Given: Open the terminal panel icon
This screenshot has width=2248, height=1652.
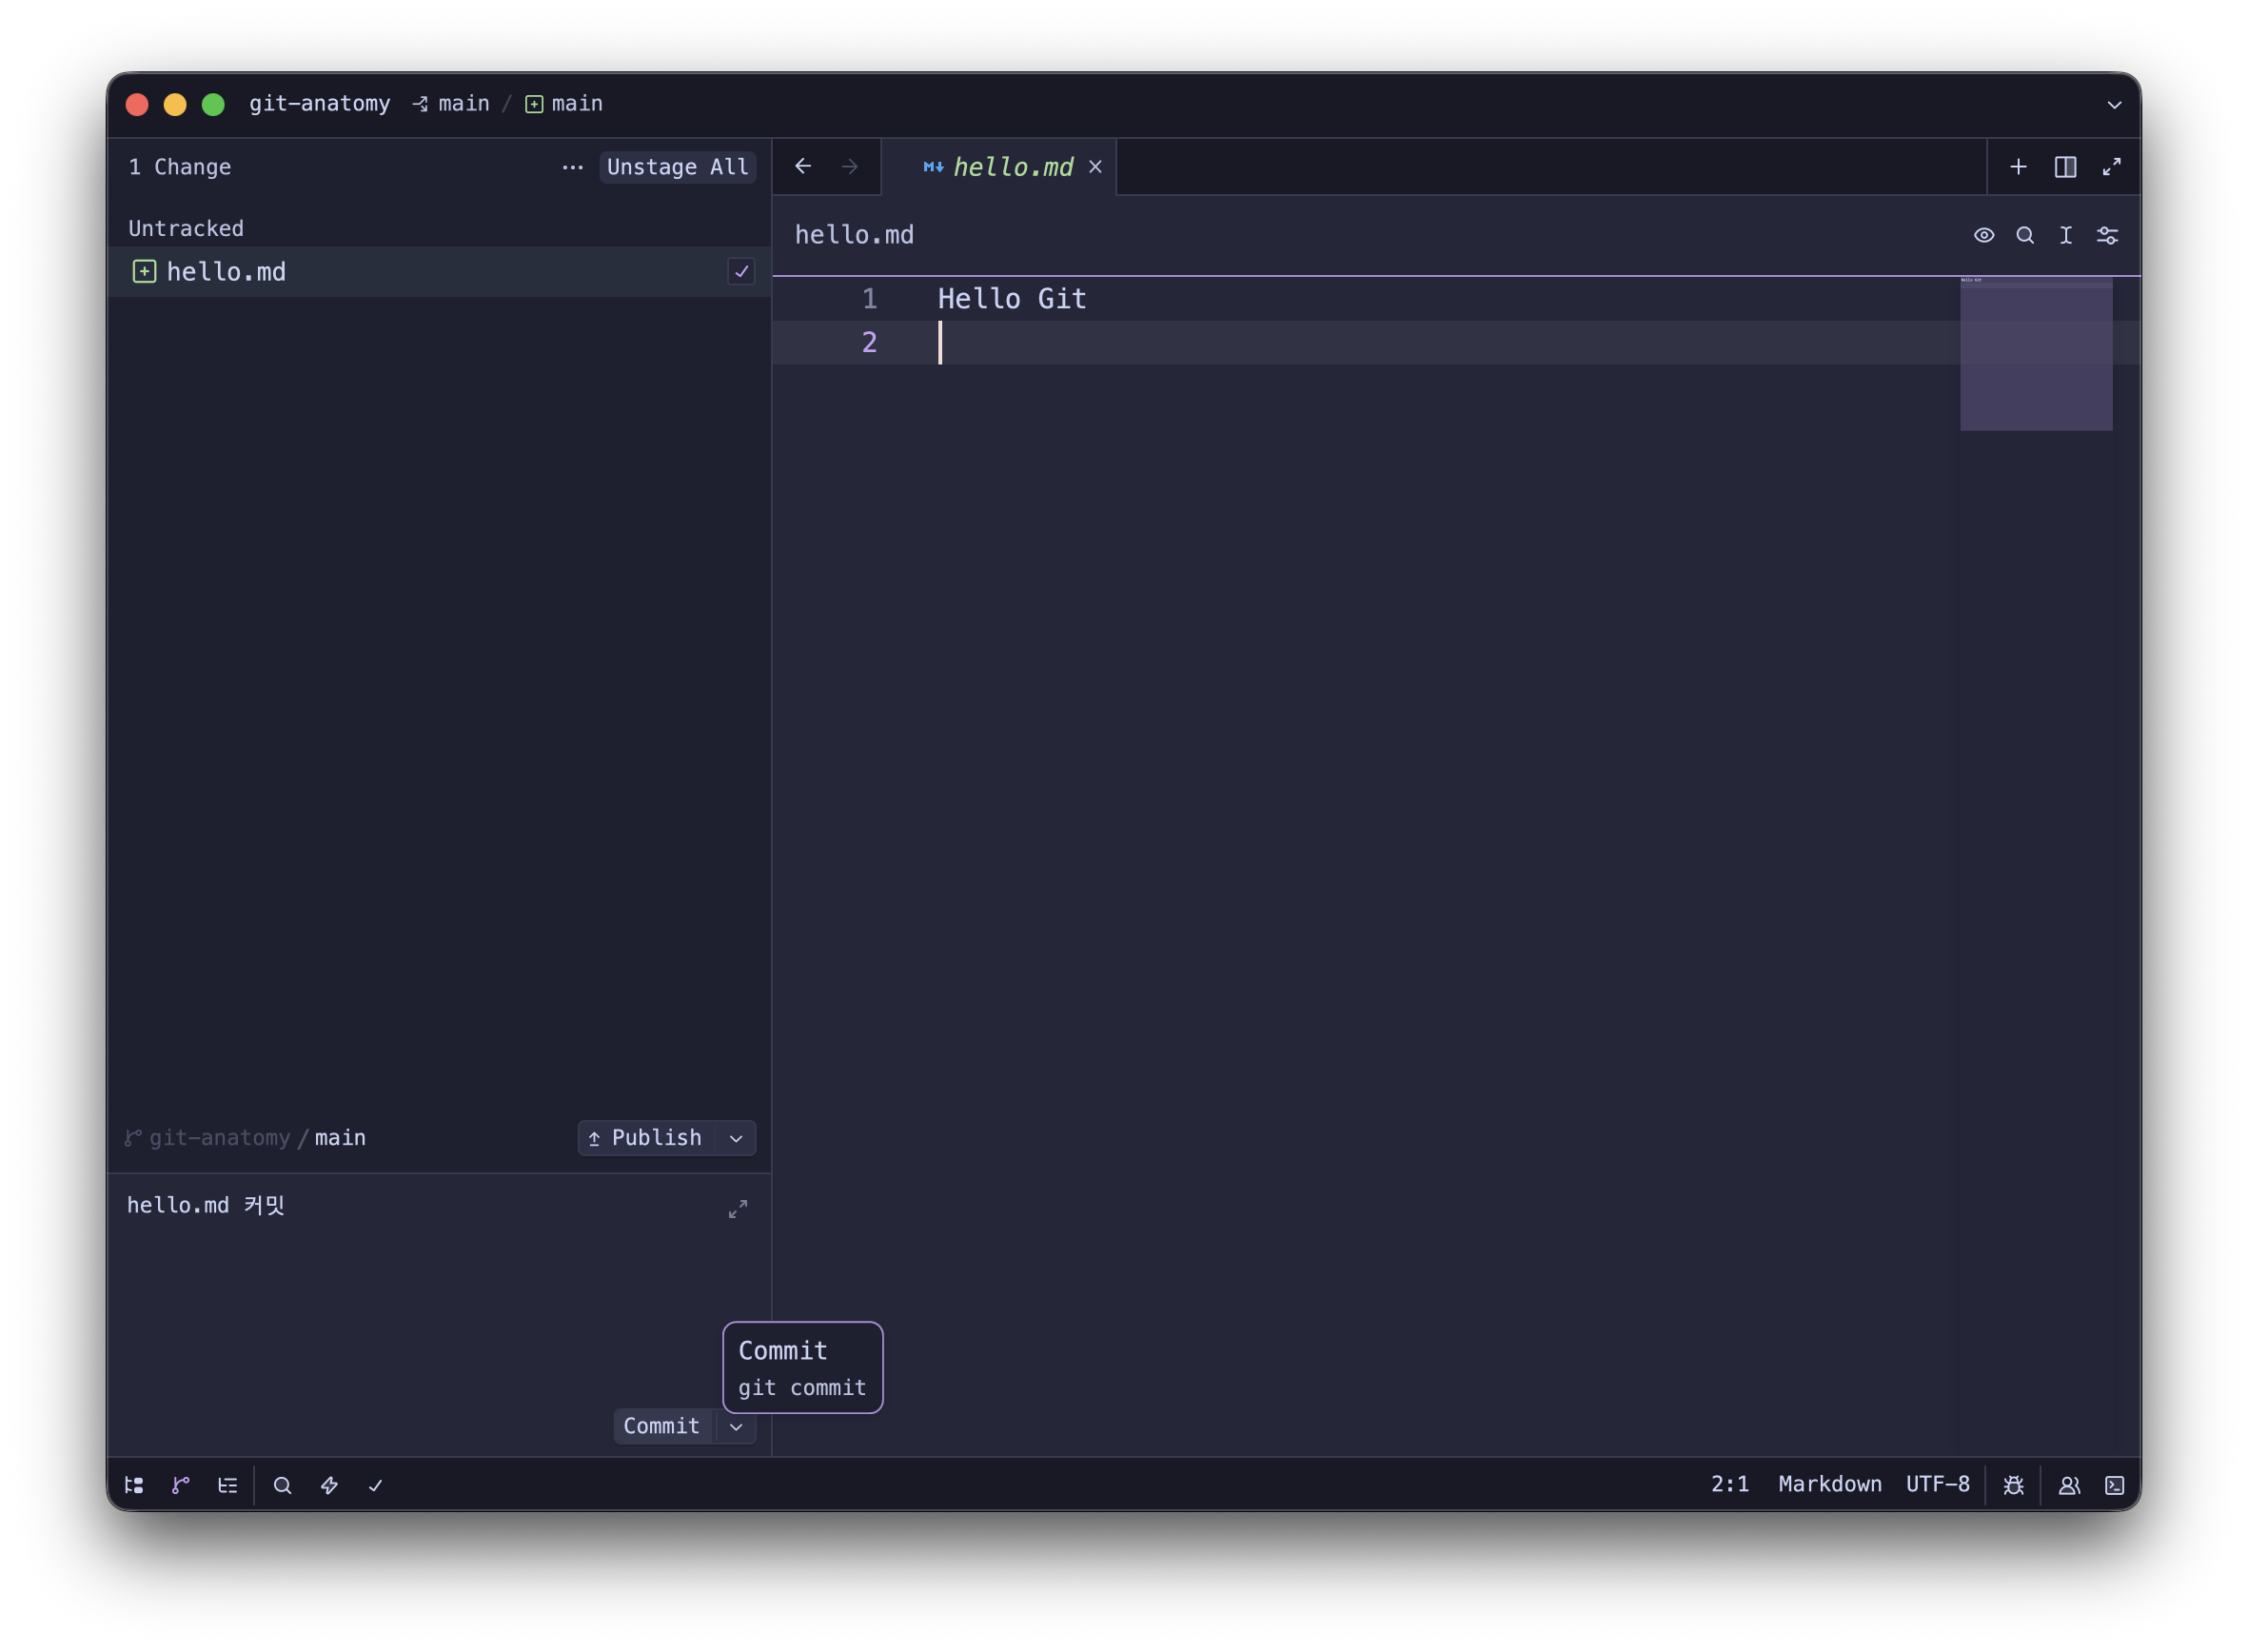Looking at the screenshot, I should (x=2114, y=1485).
